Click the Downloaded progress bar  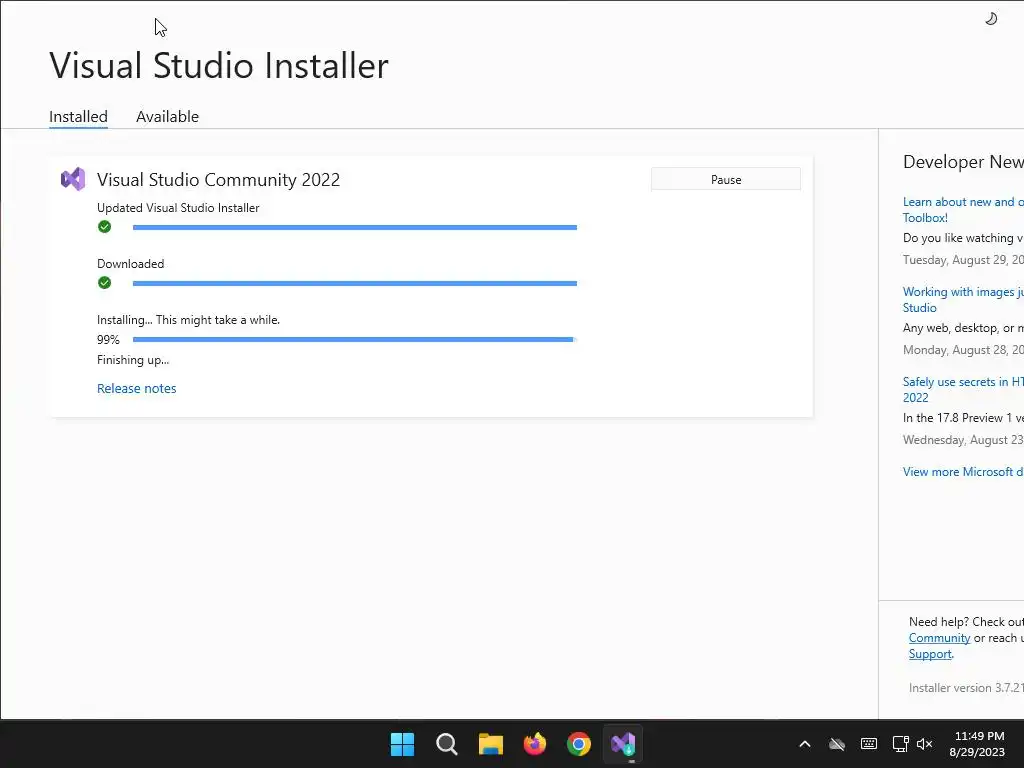355,283
